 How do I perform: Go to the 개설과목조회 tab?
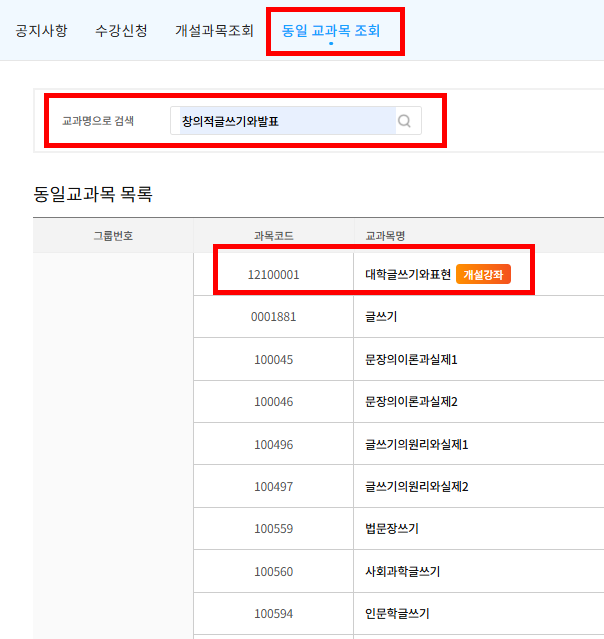pos(214,30)
